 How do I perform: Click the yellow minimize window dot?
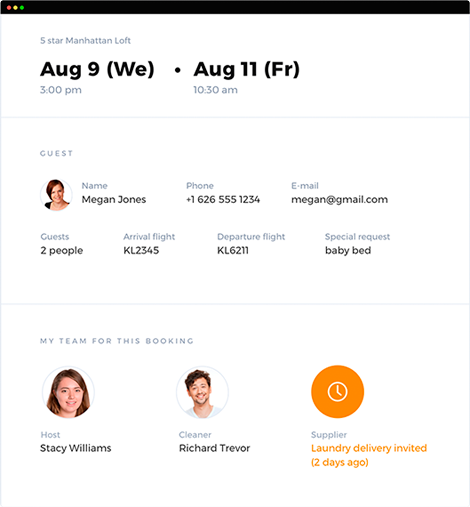coord(15,7)
